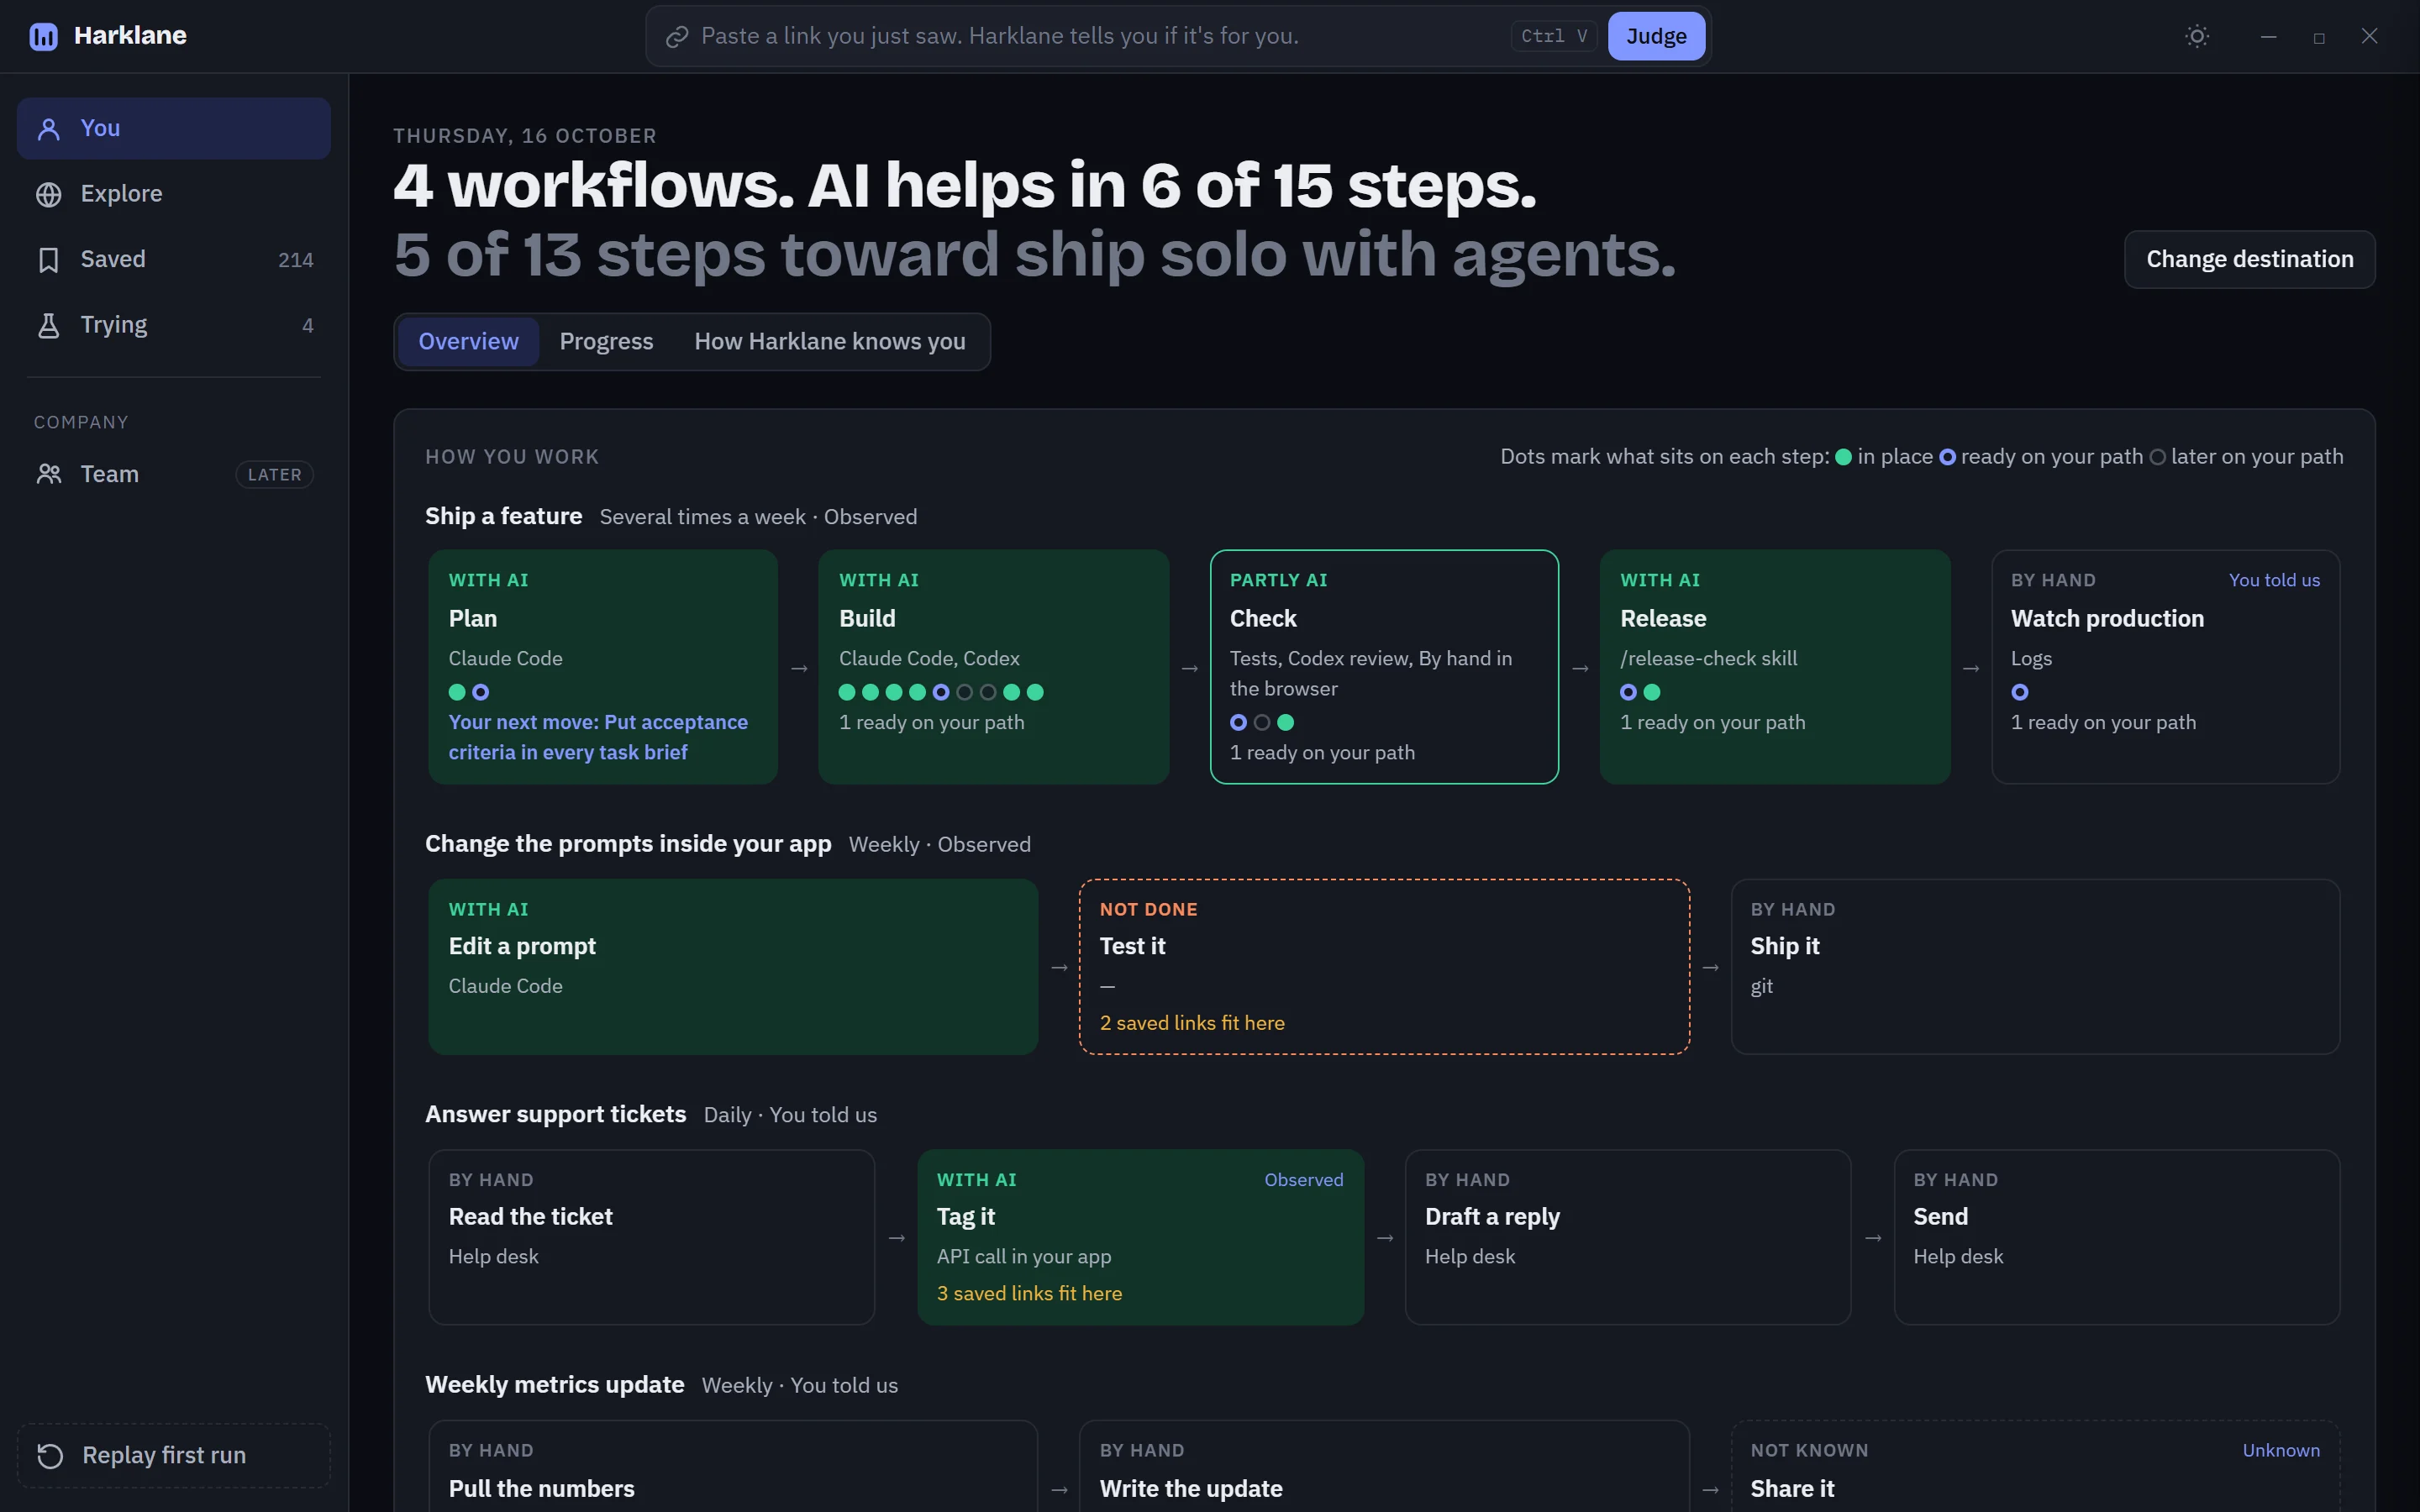Click the first dot on the Plan card
The height and width of the screenshot is (1512, 2420).
457,692
